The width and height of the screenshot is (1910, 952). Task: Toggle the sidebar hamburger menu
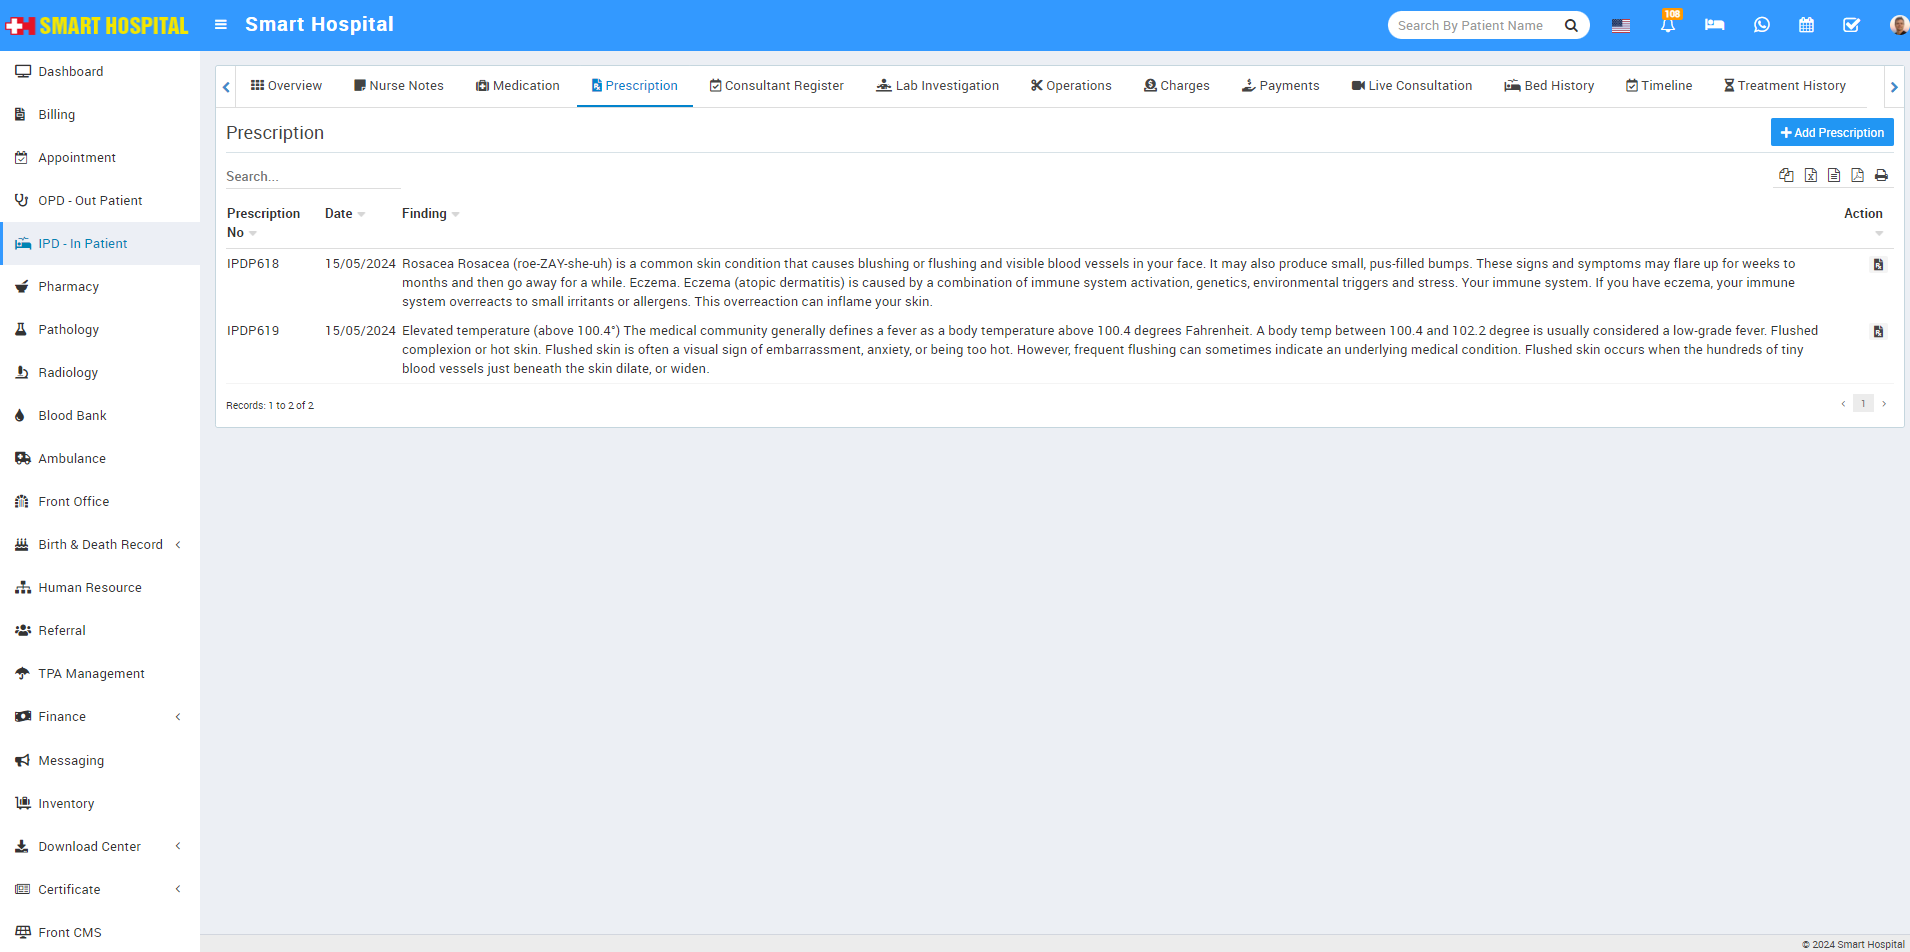click(x=221, y=24)
